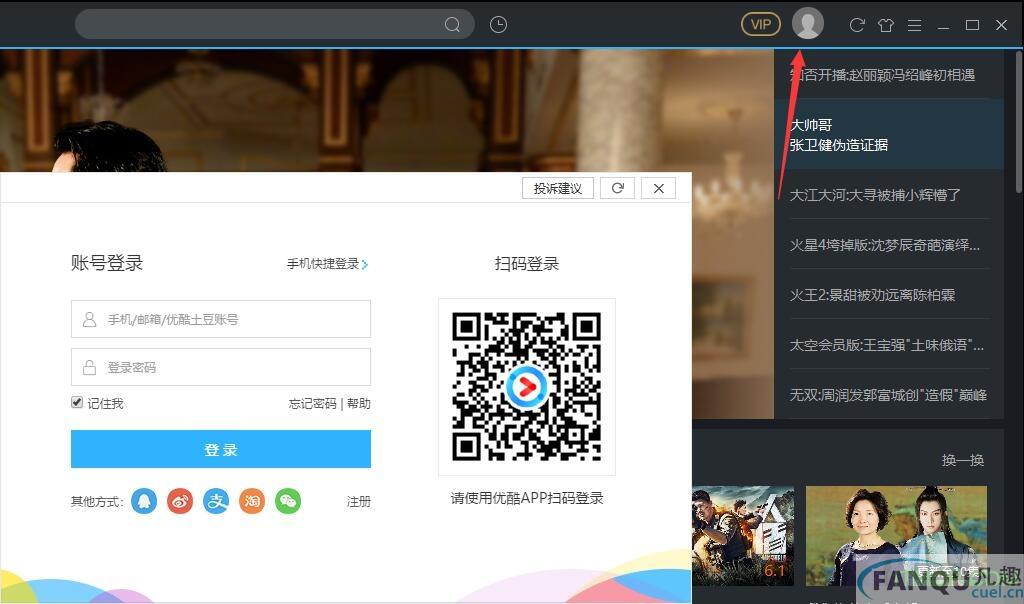Image resolution: width=1024 pixels, height=604 pixels.
Task: Select 无双:周润发郭富城创"造假"巅峰 item
Action: point(888,394)
